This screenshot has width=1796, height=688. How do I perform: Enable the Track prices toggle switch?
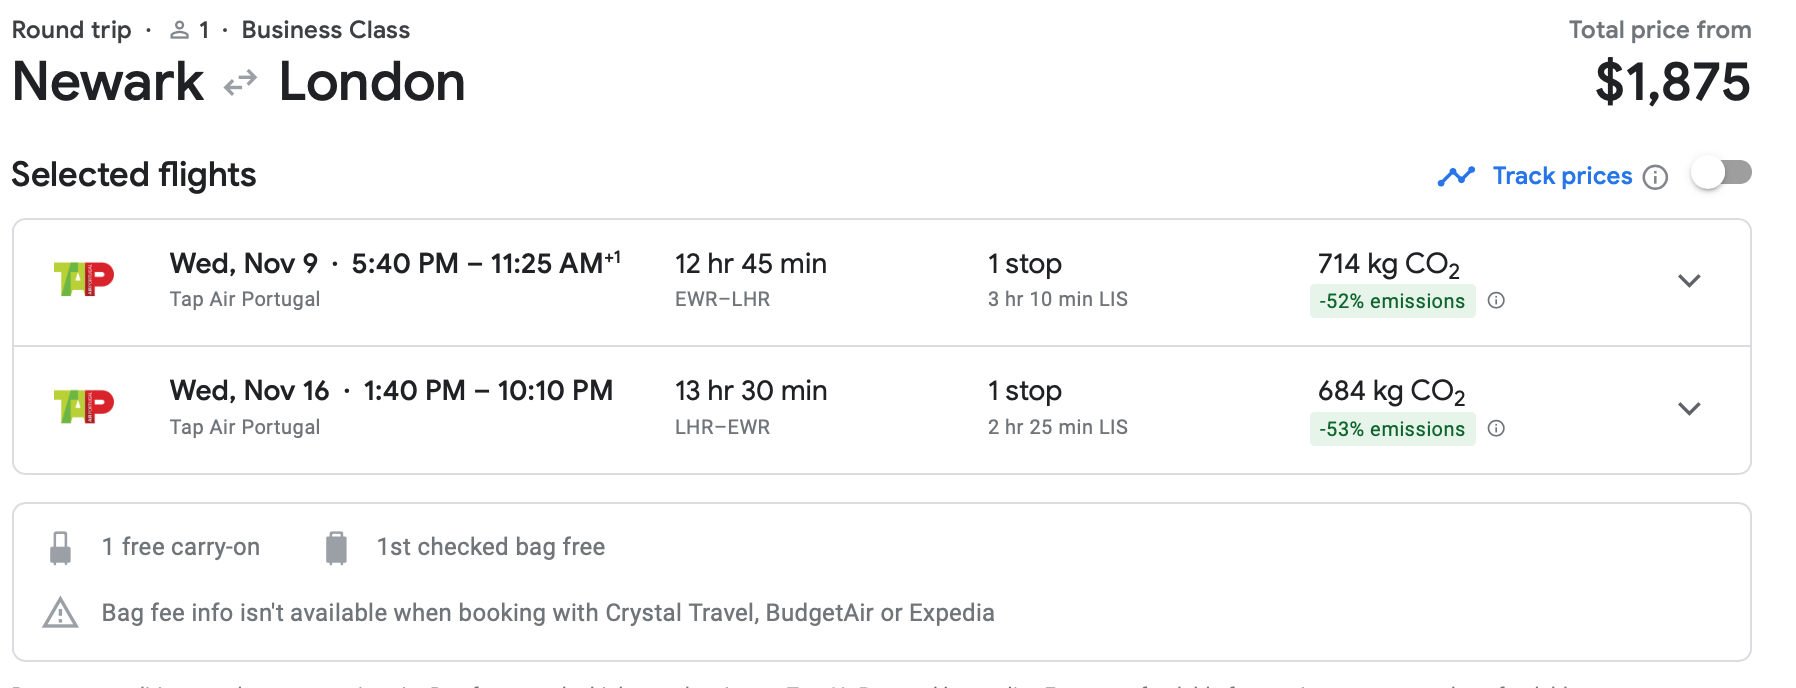click(x=1721, y=173)
